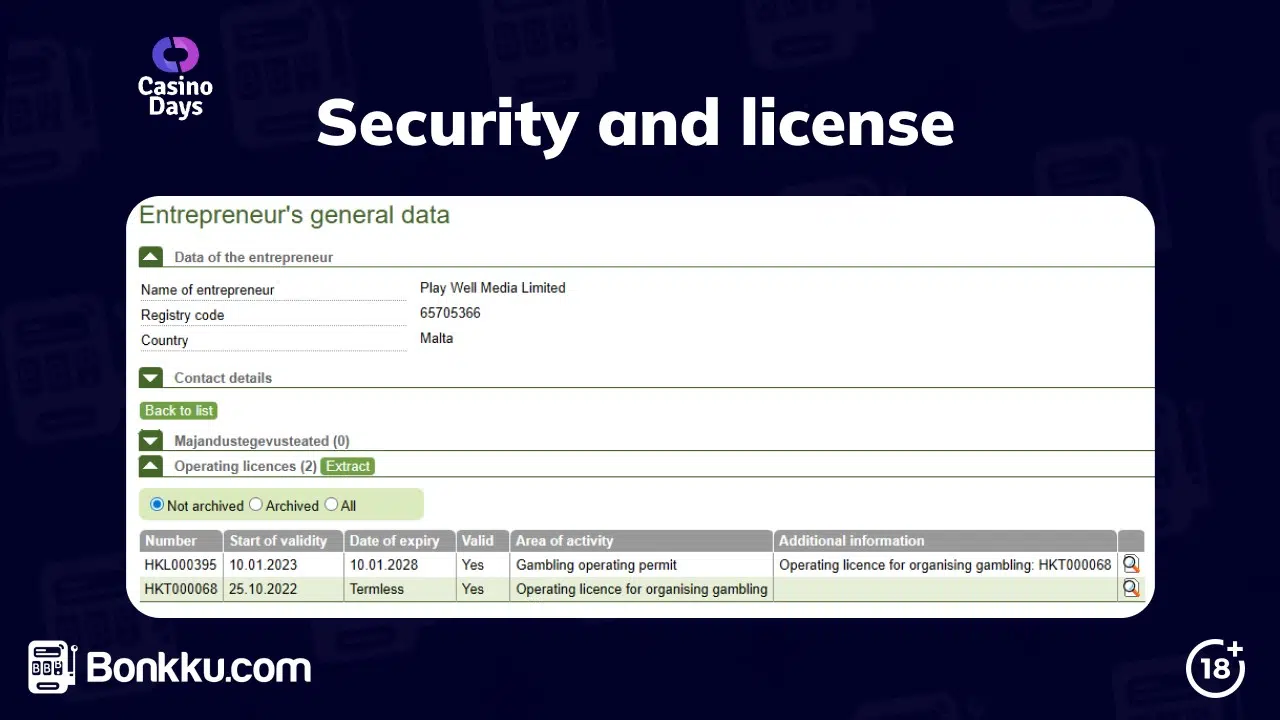Collapse the Data of the entrepreneur section
Screen dimensions: 1280x720
click(x=151, y=256)
